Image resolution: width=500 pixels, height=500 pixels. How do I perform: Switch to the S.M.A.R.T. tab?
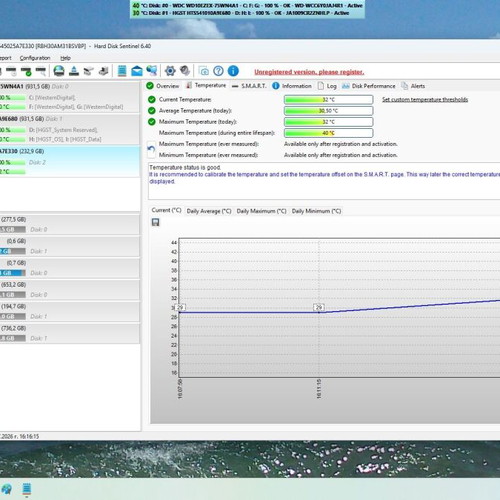pos(249,86)
